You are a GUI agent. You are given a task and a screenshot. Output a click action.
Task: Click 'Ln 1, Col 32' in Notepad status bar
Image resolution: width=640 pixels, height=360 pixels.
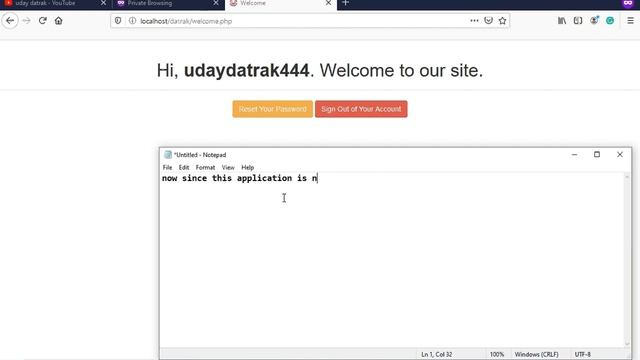coord(436,354)
